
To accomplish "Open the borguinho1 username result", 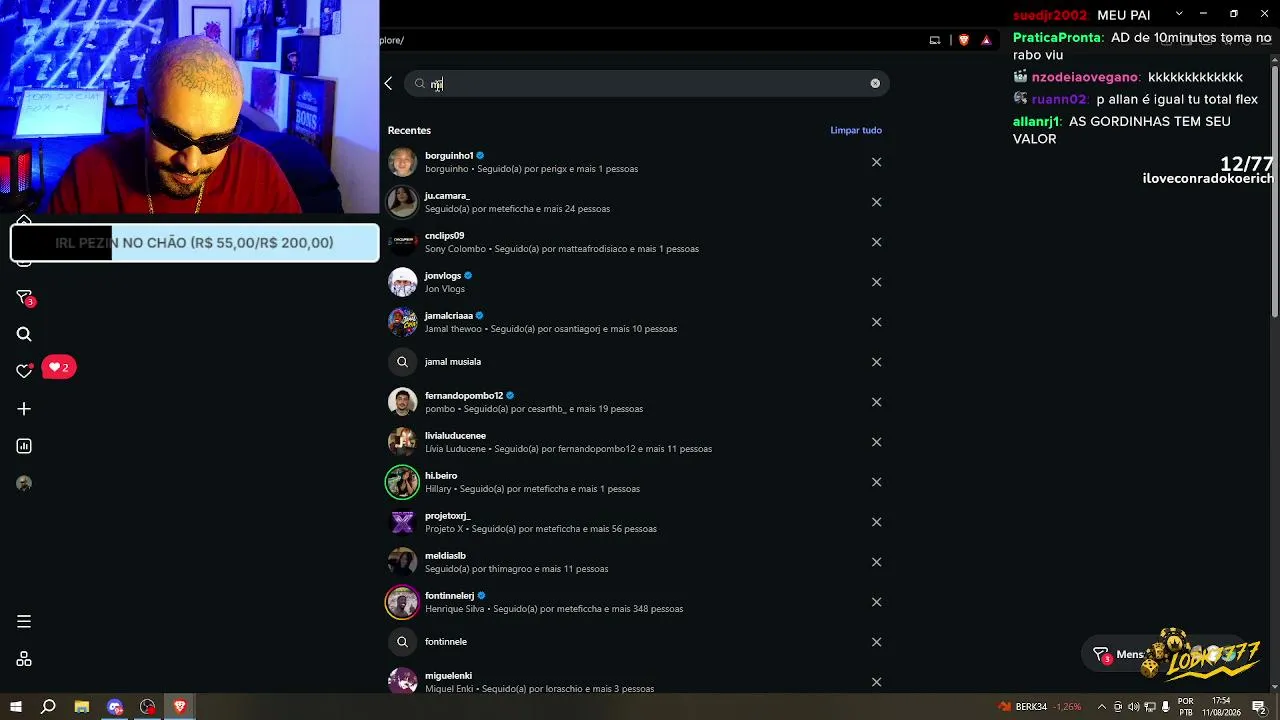I will point(449,156).
